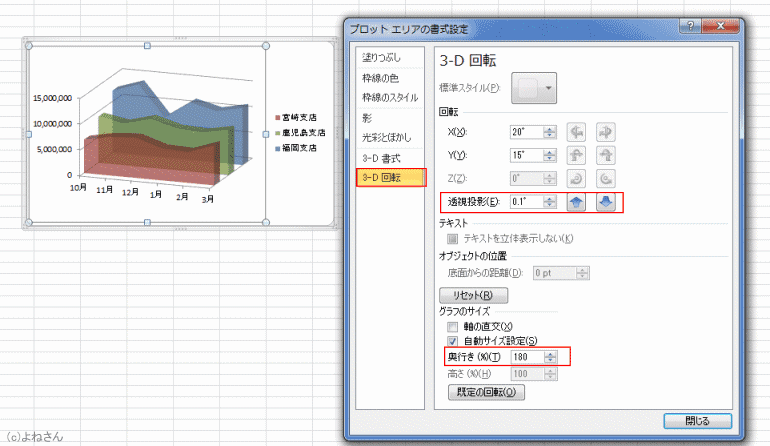Click the dialog title bar プロット エリアの書式設定
This screenshot has width=770, height=446.
point(409,29)
